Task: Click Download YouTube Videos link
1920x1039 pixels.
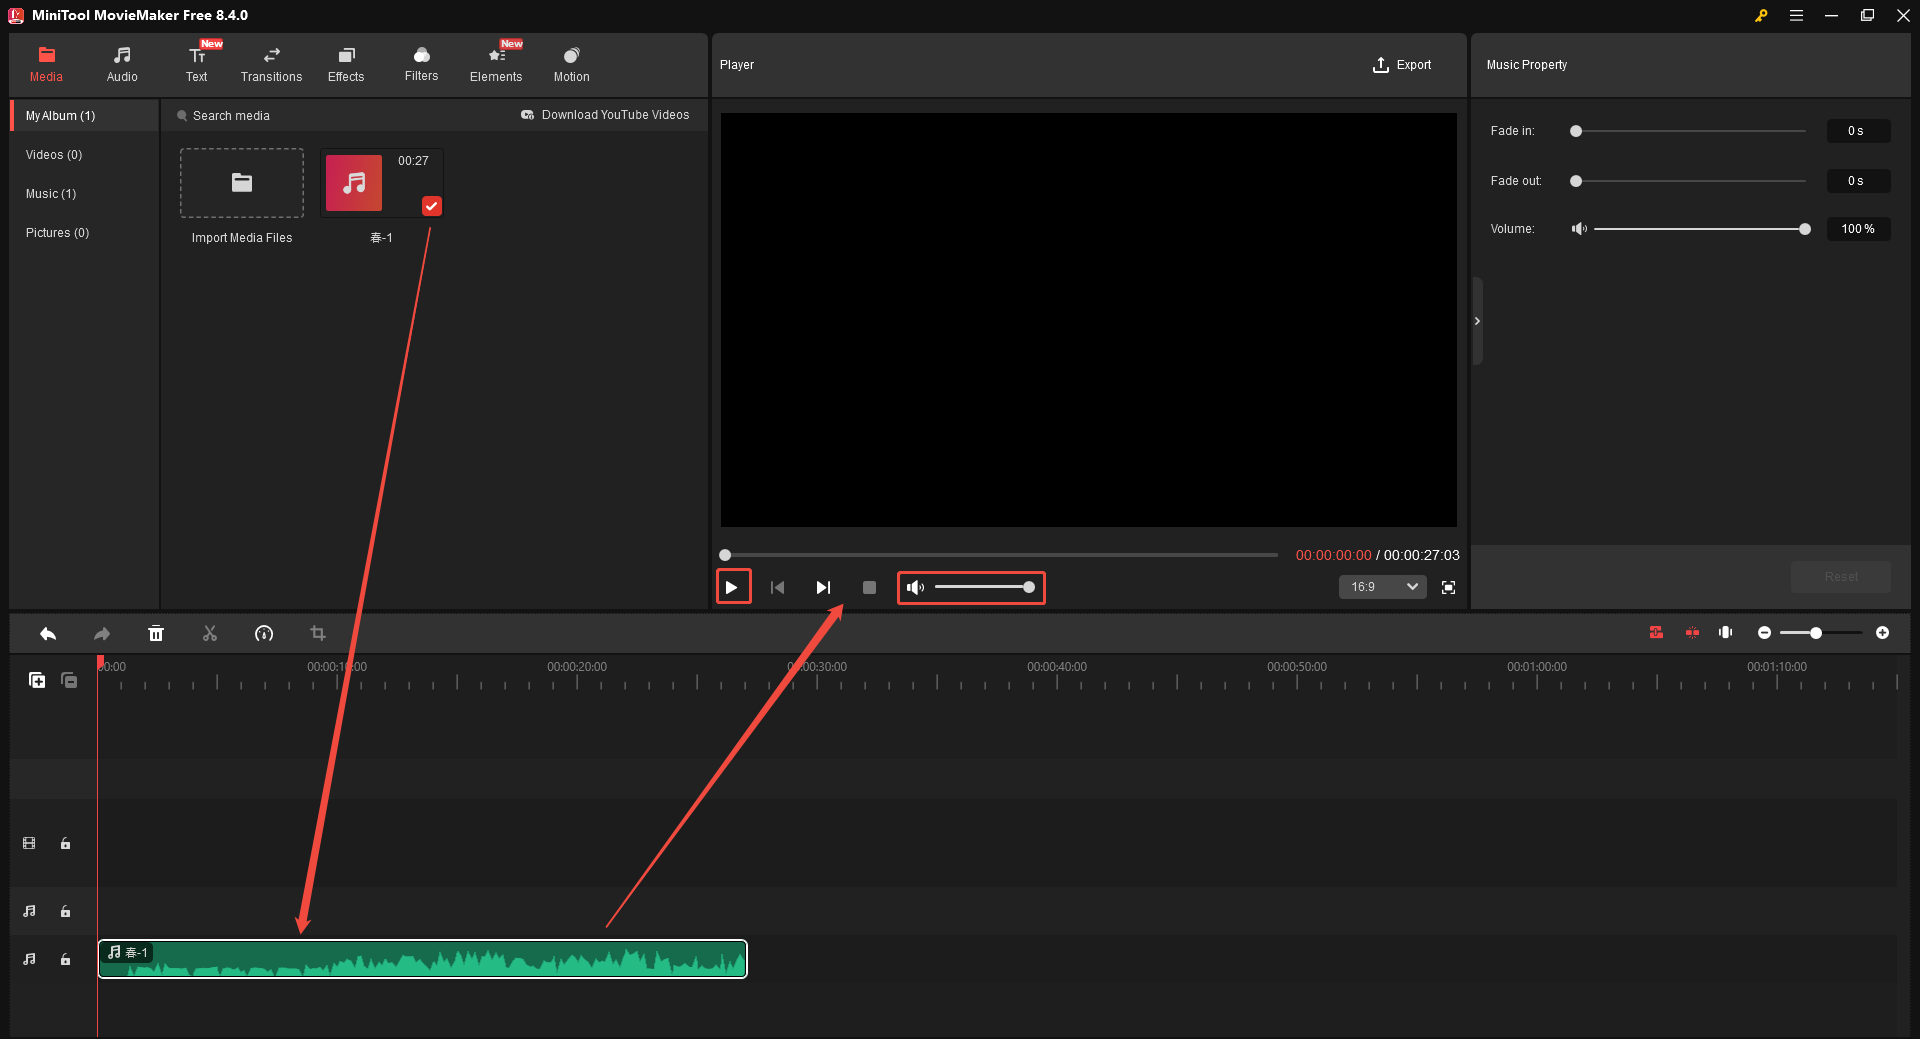Action: pyautogui.click(x=605, y=115)
